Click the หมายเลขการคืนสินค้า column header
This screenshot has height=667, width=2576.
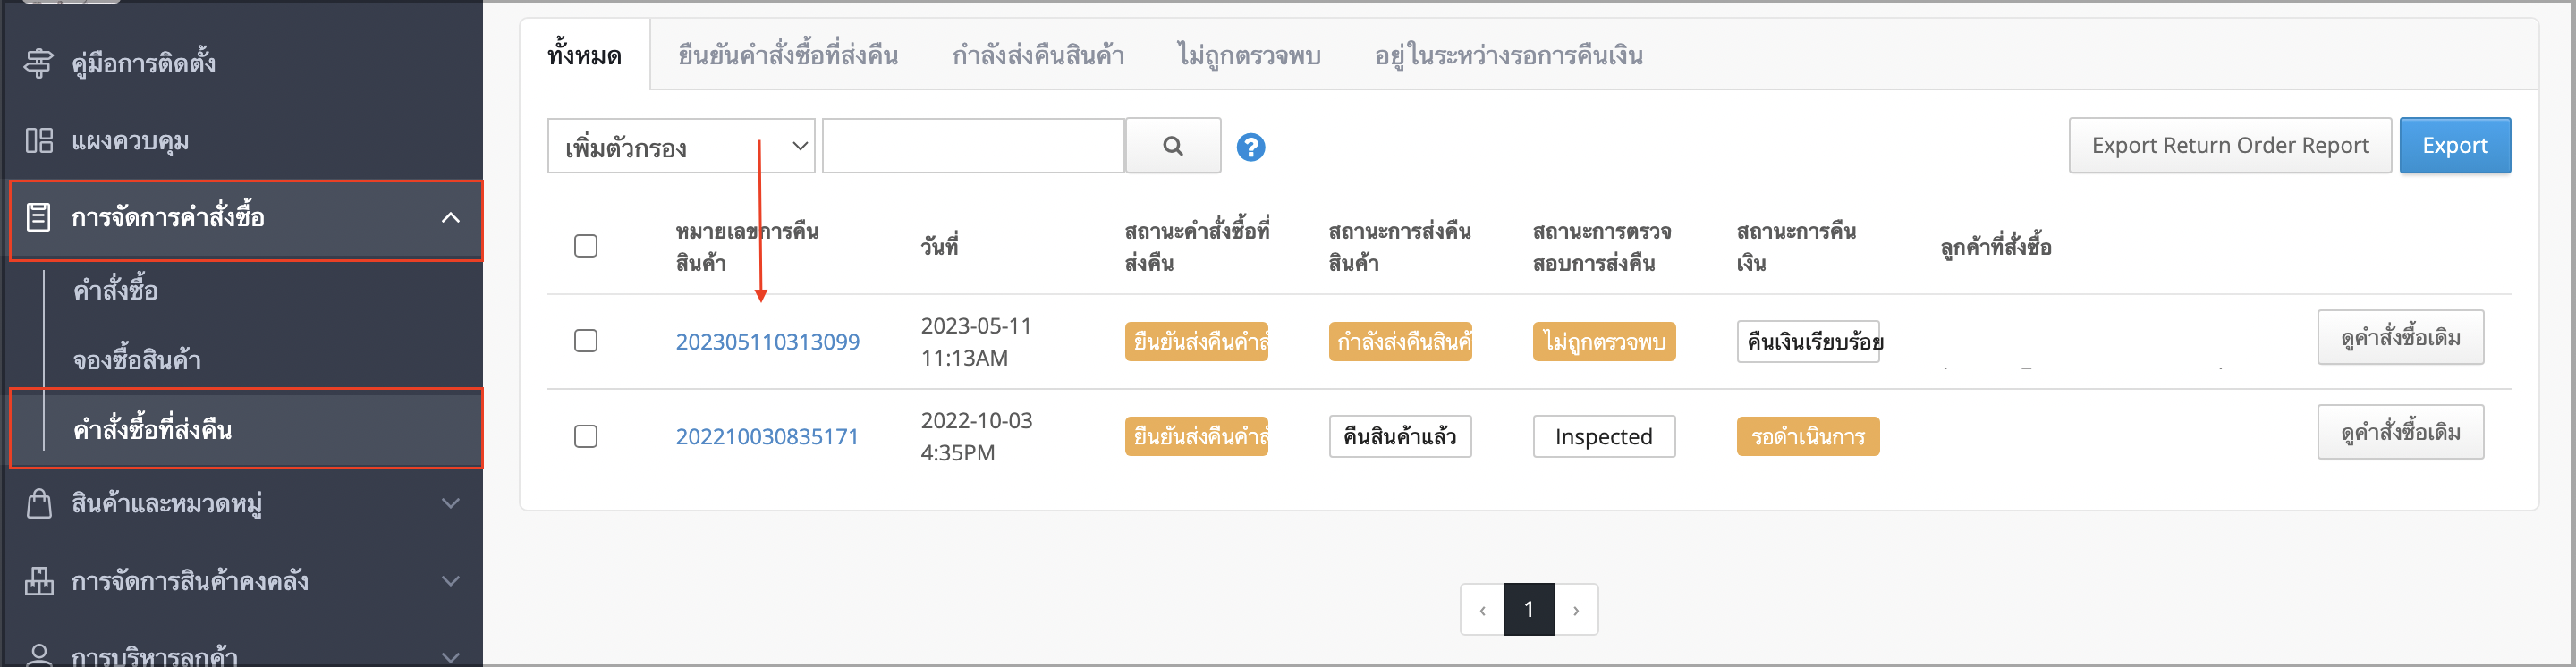(x=747, y=247)
